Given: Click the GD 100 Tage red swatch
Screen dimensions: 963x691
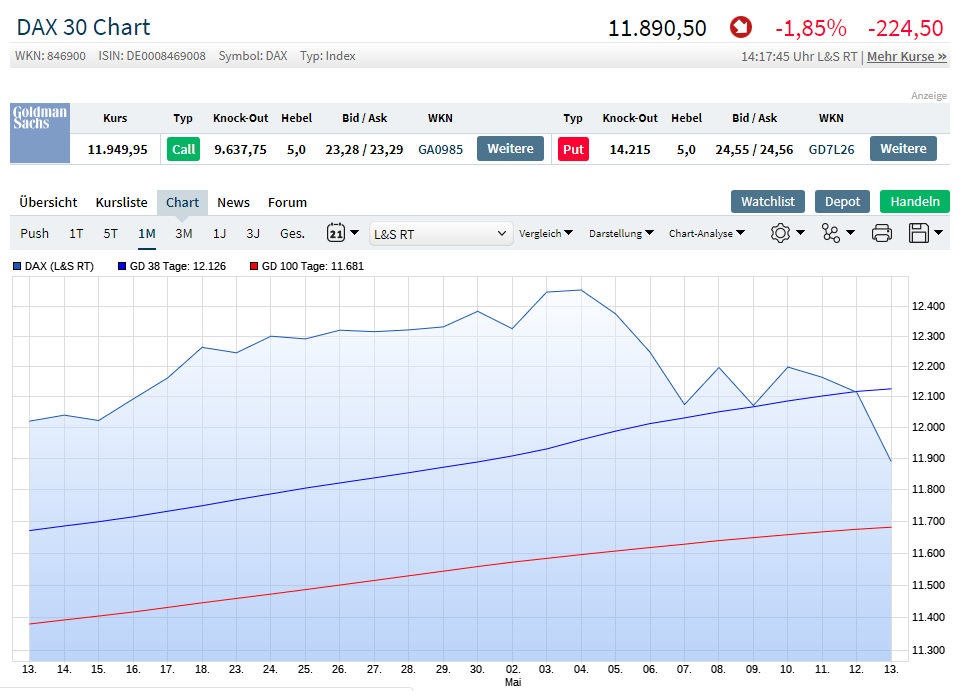Looking at the screenshot, I should (254, 266).
